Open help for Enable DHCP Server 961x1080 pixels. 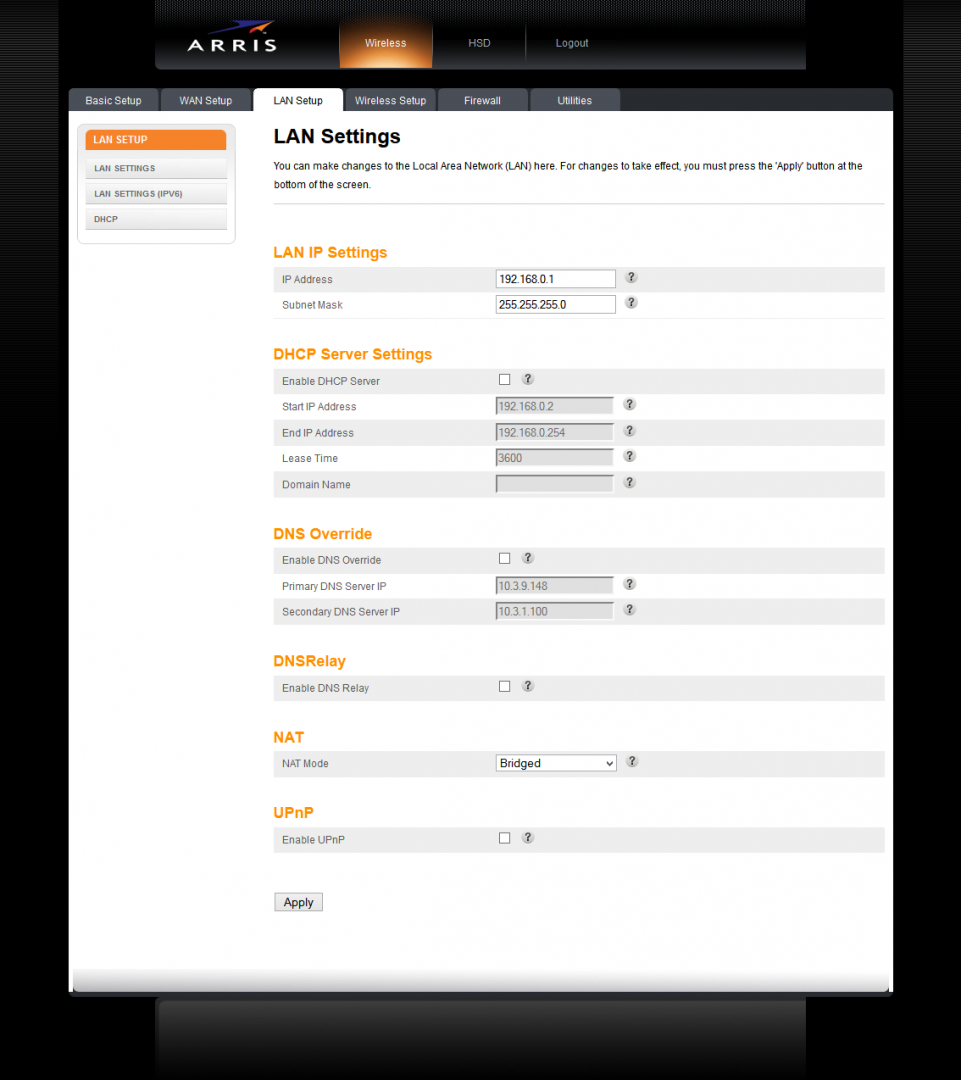[x=528, y=380]
